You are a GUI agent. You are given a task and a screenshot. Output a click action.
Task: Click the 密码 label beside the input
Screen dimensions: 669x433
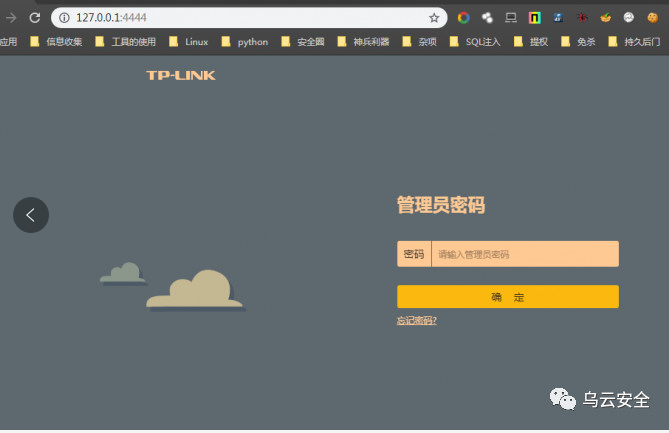coord(414,254)
